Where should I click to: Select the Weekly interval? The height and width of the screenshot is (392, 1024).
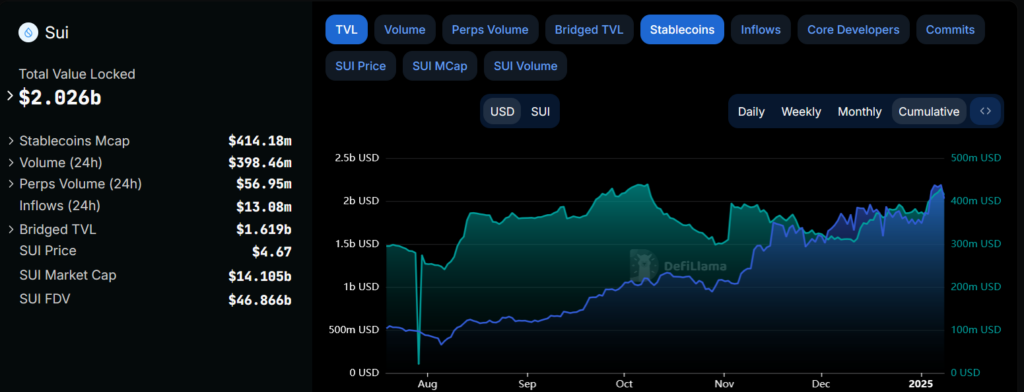(801, 112)
